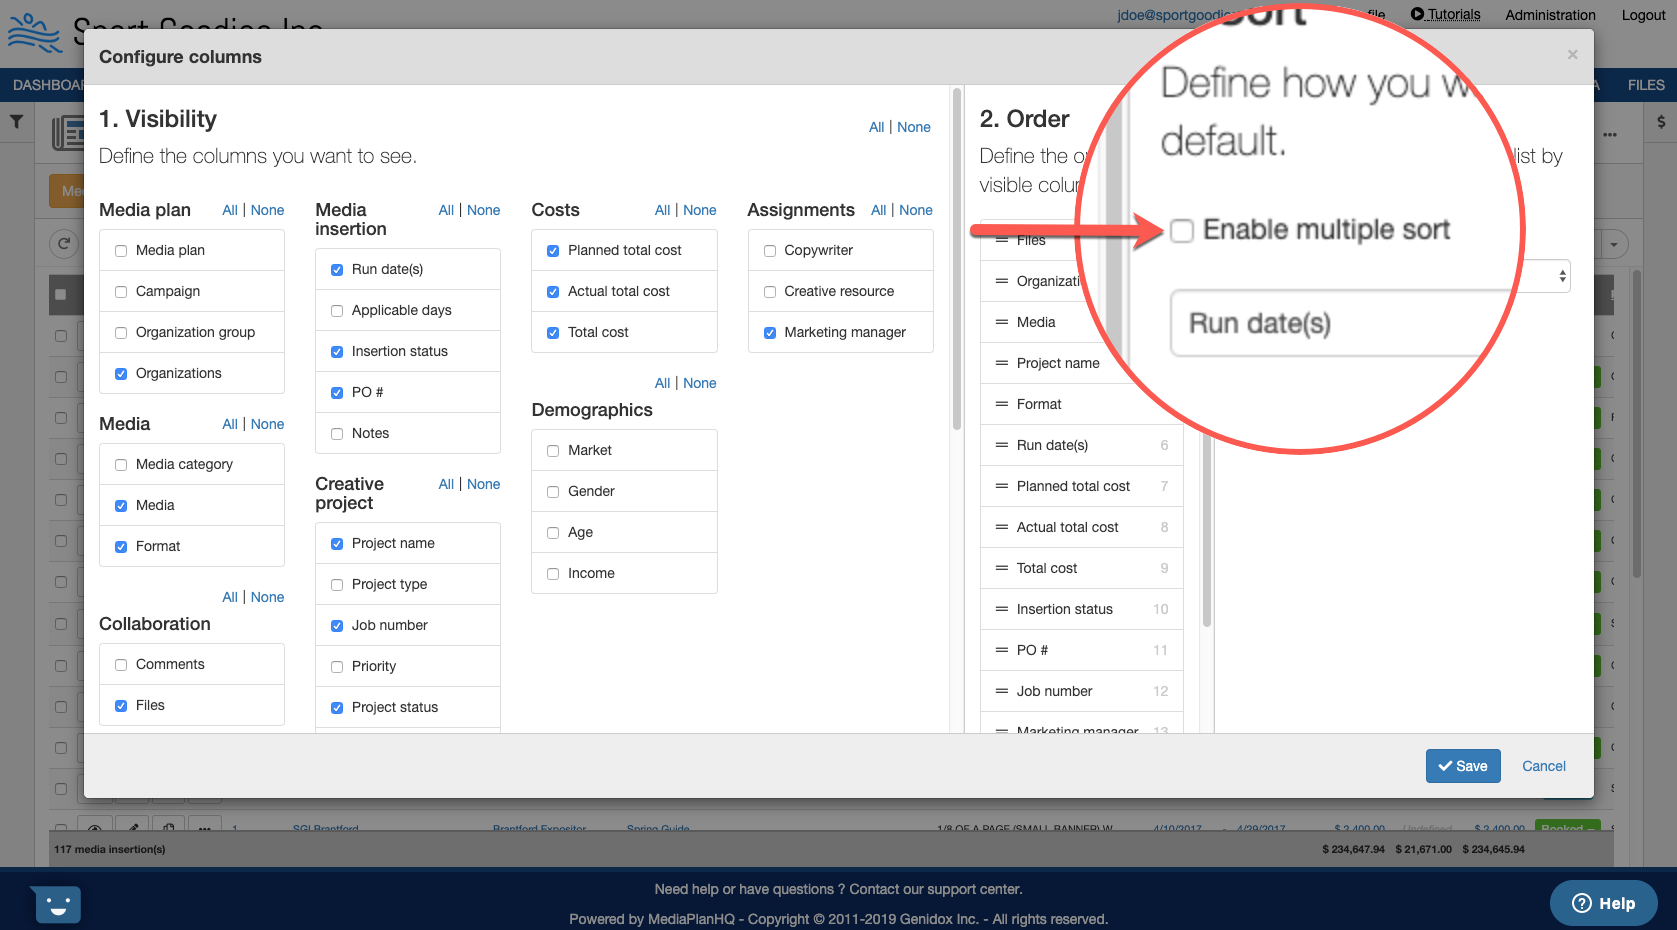Viewport: 1677px width, 930px height.
Task: Click the dollar sign icon
Action: click(x=1661, y=122)
